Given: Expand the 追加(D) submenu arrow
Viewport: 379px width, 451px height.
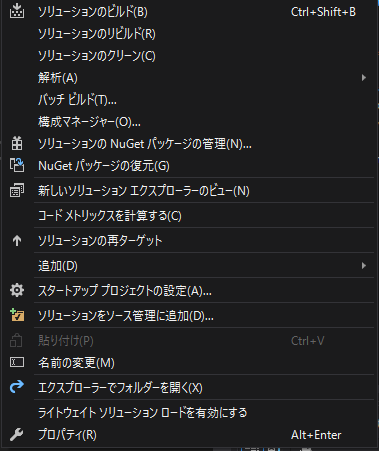Looking at the screenshot, I should 364,266.
